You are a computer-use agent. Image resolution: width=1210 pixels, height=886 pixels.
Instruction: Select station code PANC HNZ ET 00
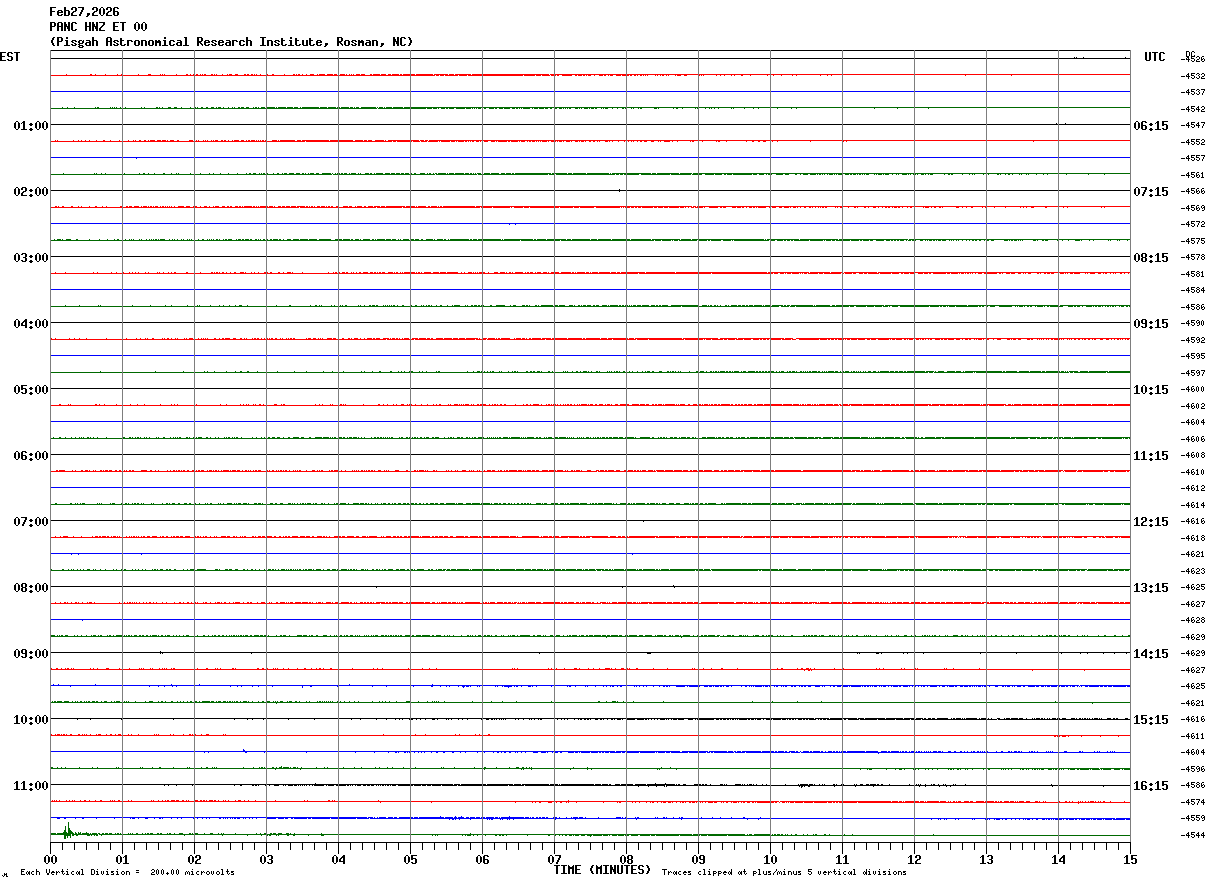click(x=98, y=27)
